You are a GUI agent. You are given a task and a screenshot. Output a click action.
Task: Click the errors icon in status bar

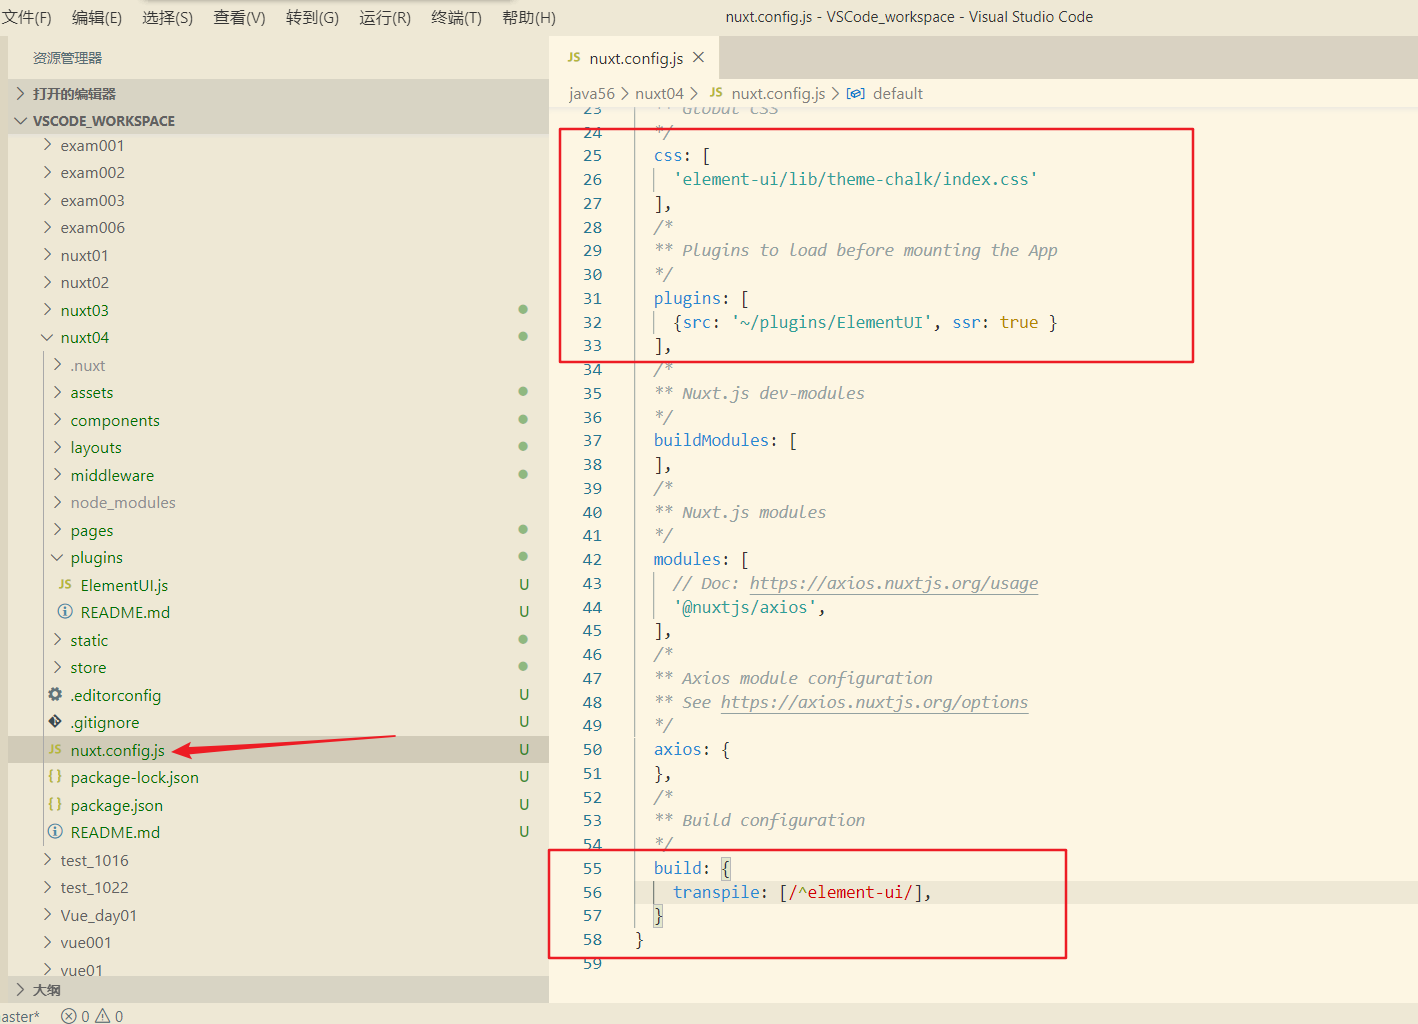[68, 1016]
